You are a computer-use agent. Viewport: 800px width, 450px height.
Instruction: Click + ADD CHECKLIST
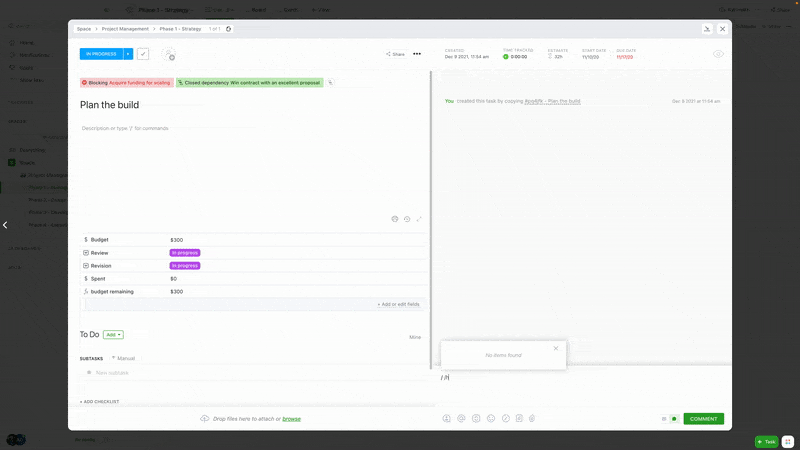pyautogui.click(x=99, y=402)
